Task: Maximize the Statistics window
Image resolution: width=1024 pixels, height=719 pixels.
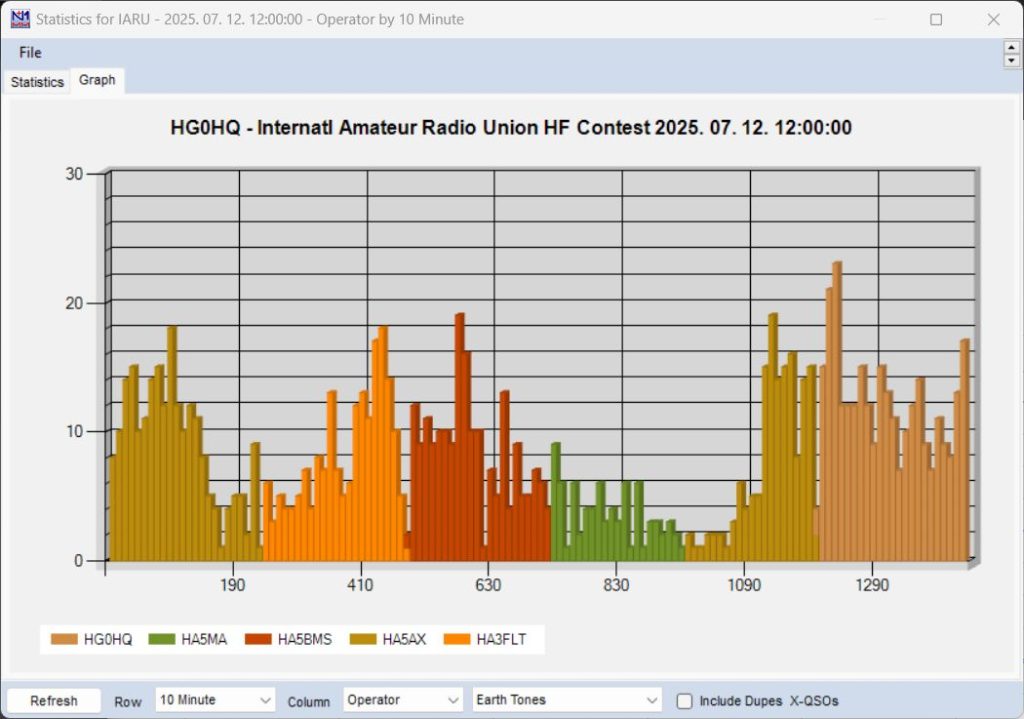Action: pyautogui.click(x=936, y=20)
